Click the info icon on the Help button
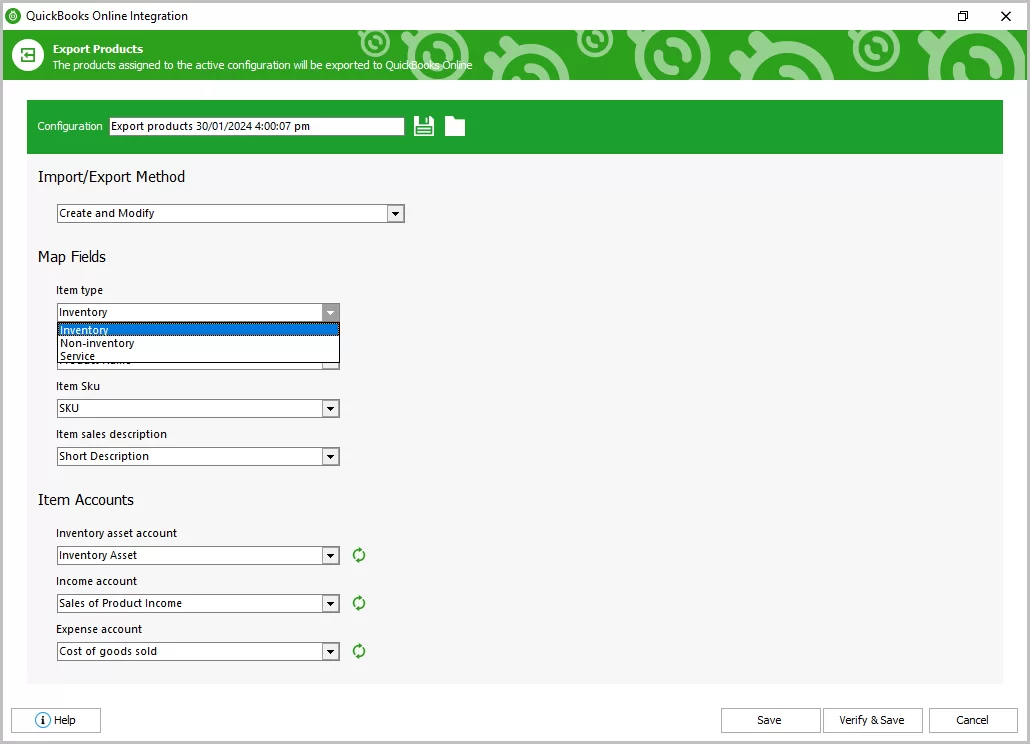This screenshot has width=1030, height=744. click(x=42, y=720)
